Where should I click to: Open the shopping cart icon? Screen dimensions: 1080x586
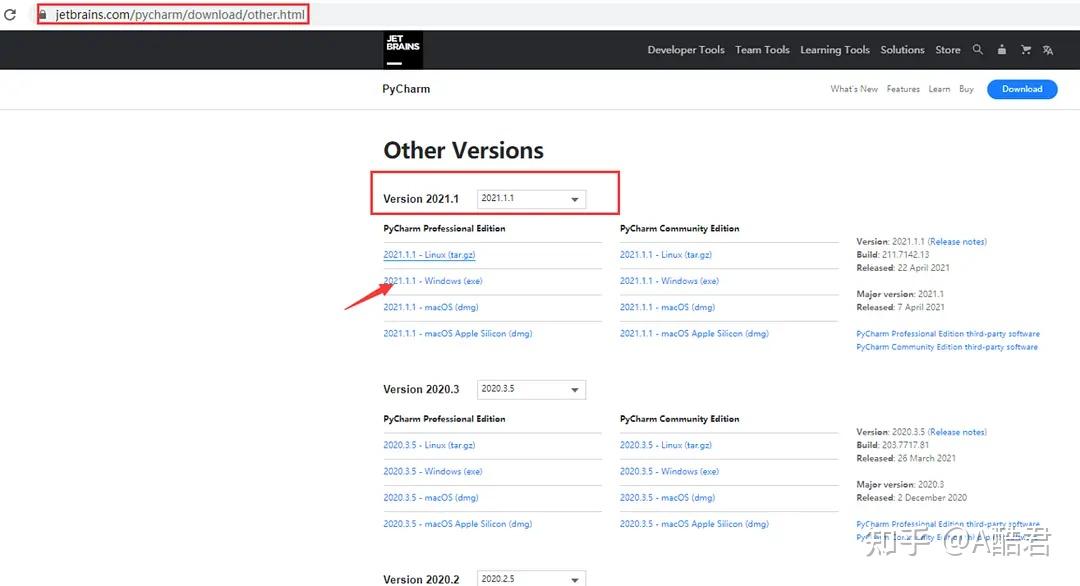(x=1026, y=50)
